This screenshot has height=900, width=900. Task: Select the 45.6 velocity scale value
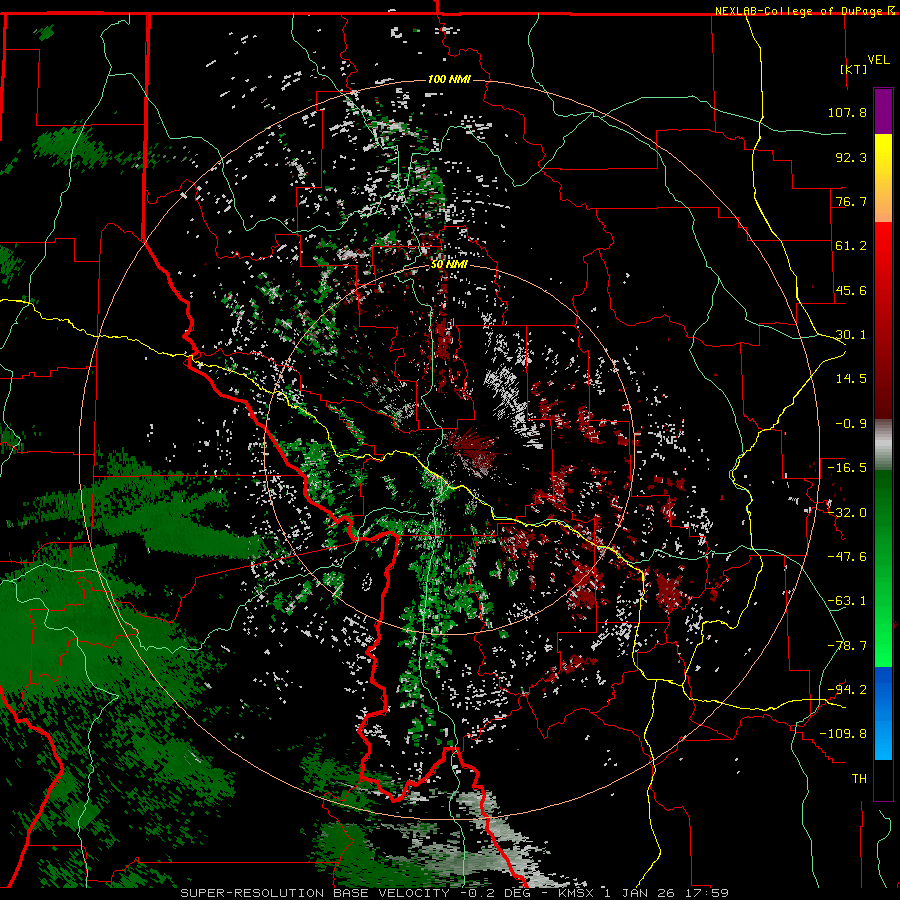[x=851, y=290]
